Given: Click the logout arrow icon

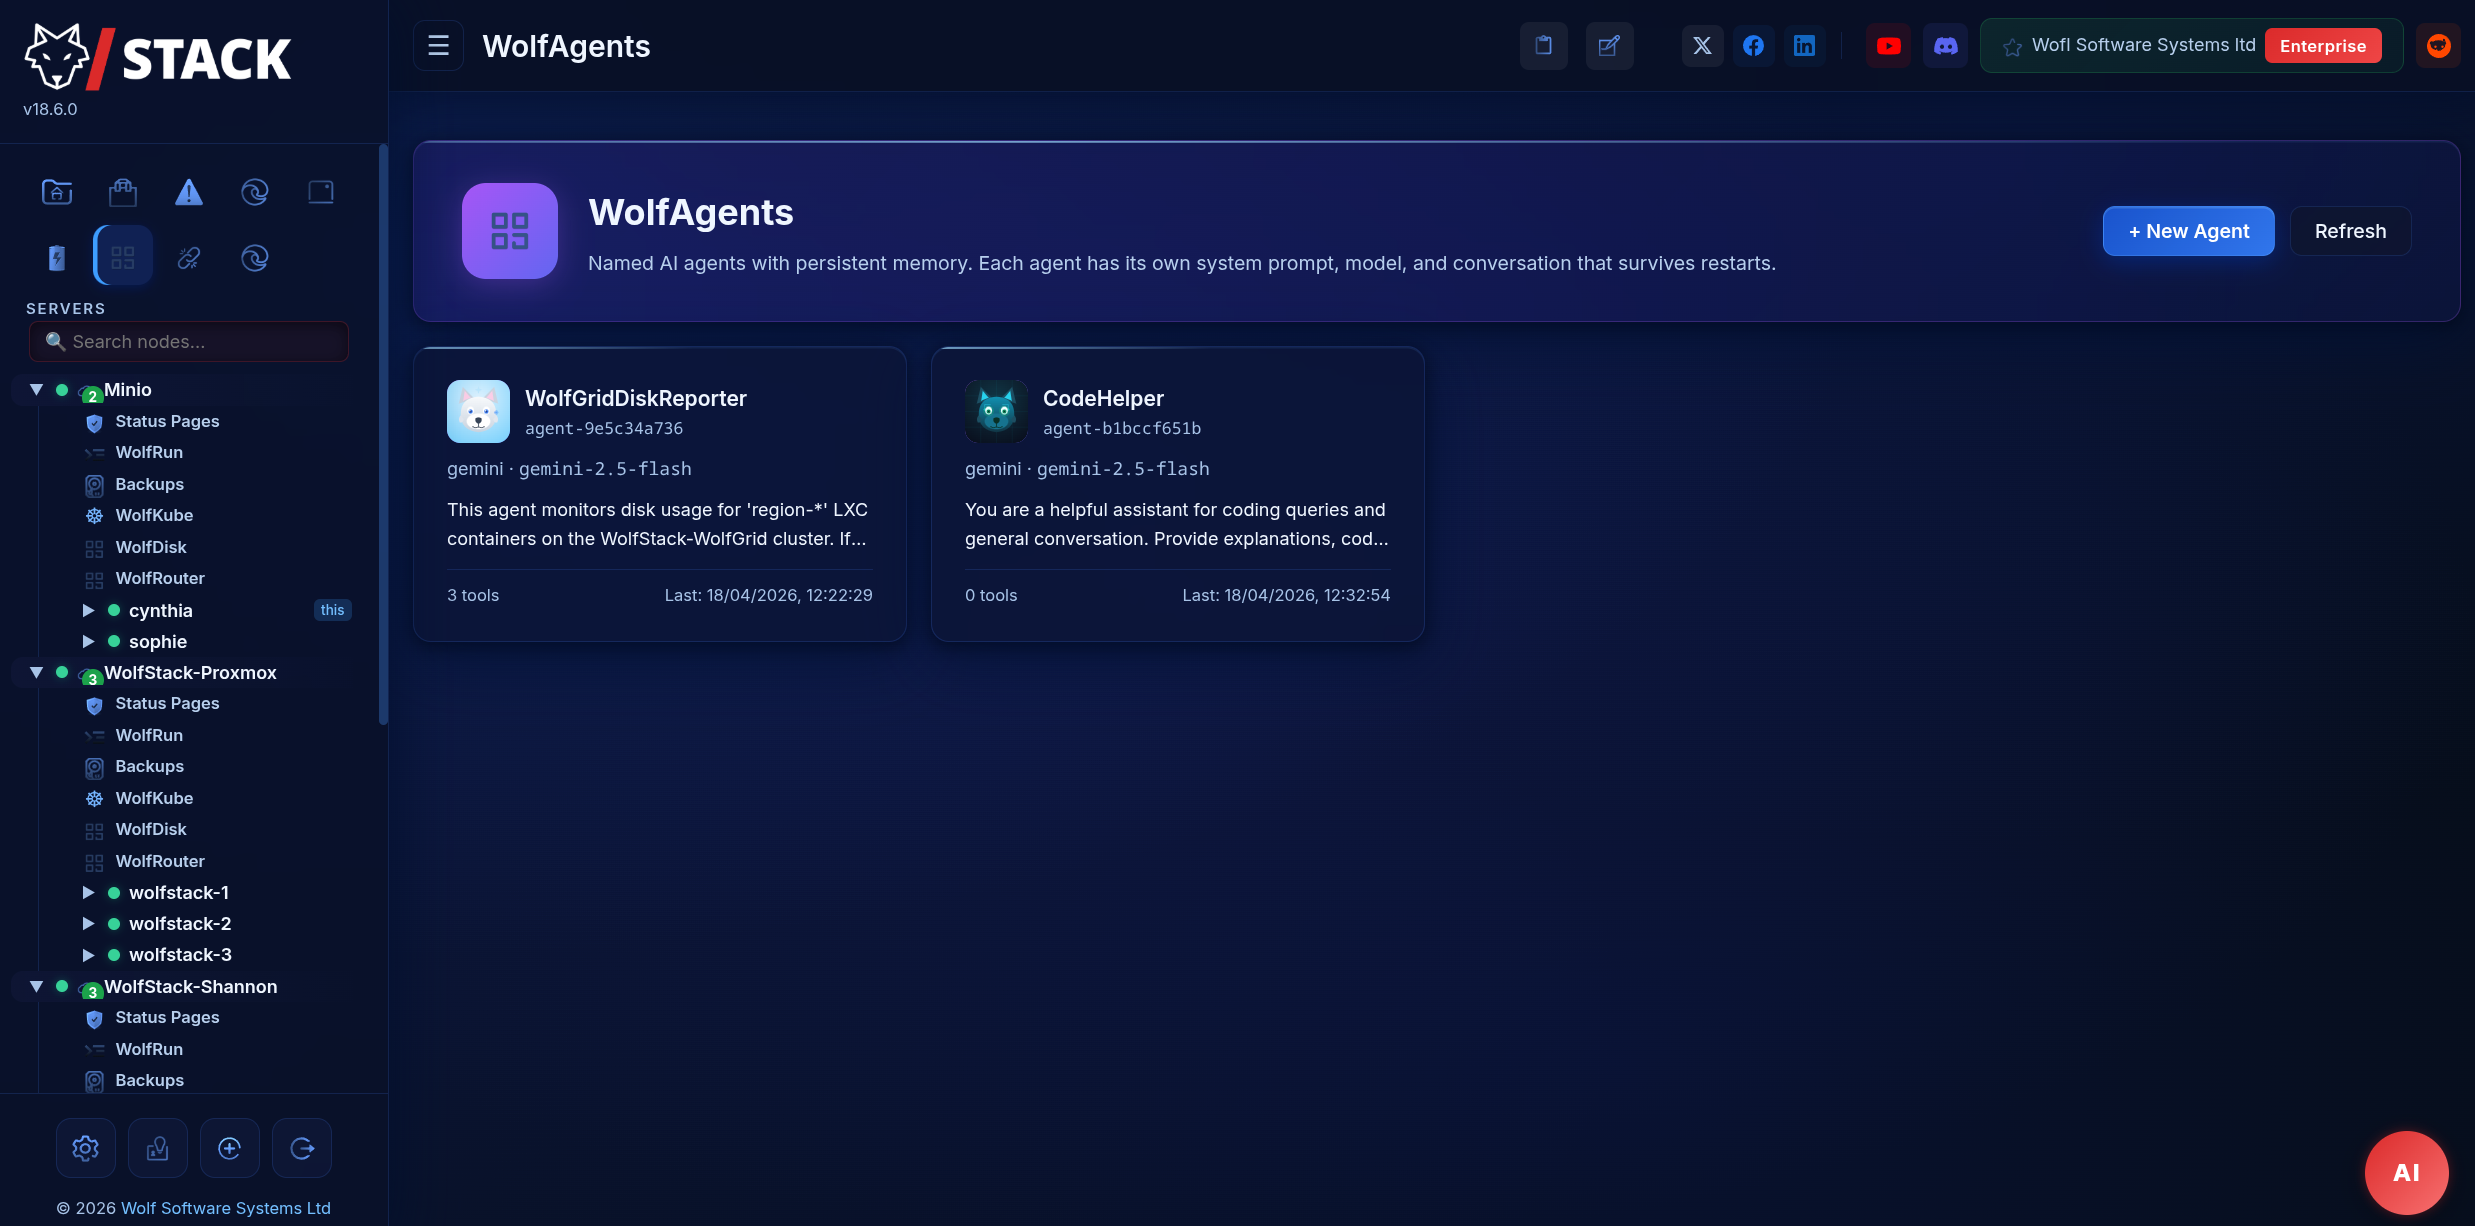Looking at the screenshot, I should 302,1148.
